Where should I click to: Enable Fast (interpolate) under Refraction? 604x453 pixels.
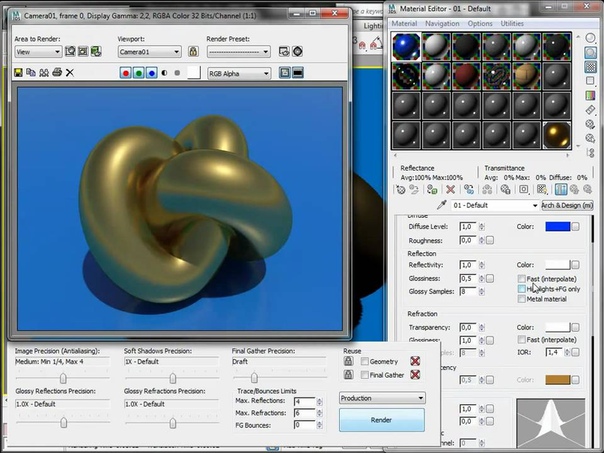[x=522, y=339]
